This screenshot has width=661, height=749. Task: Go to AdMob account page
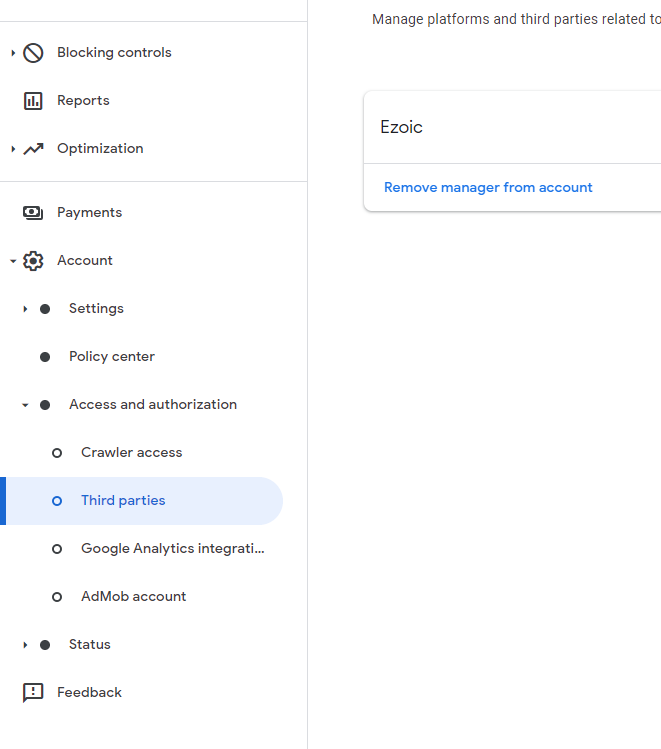click(133, 597)
